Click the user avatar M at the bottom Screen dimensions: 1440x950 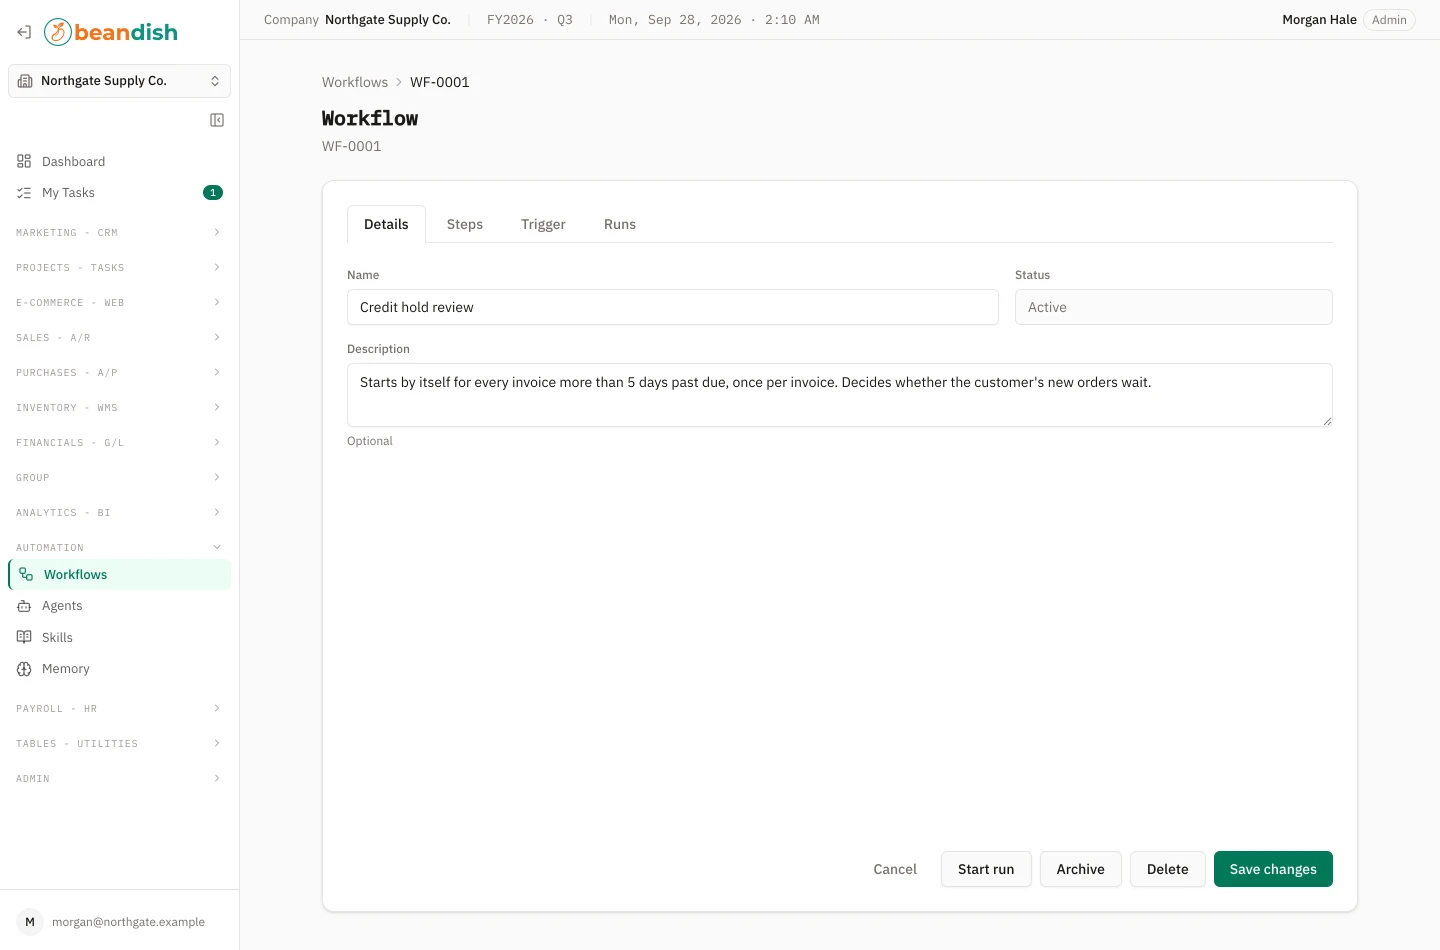(30, 922)
